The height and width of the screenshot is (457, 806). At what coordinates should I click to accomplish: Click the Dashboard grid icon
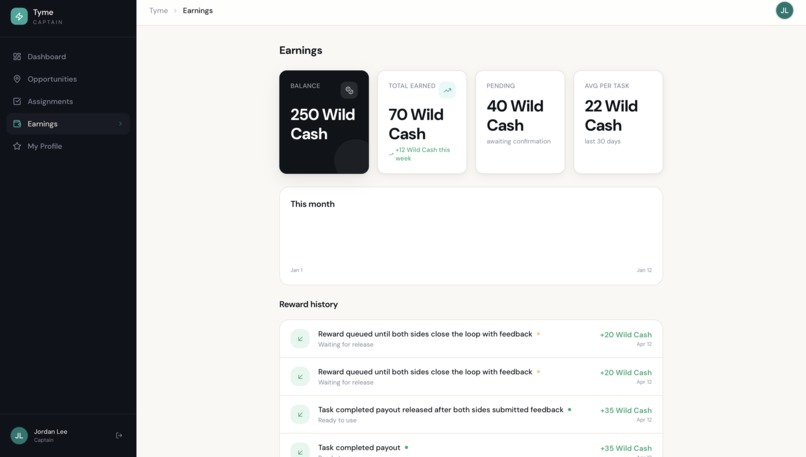click(17, 57)
